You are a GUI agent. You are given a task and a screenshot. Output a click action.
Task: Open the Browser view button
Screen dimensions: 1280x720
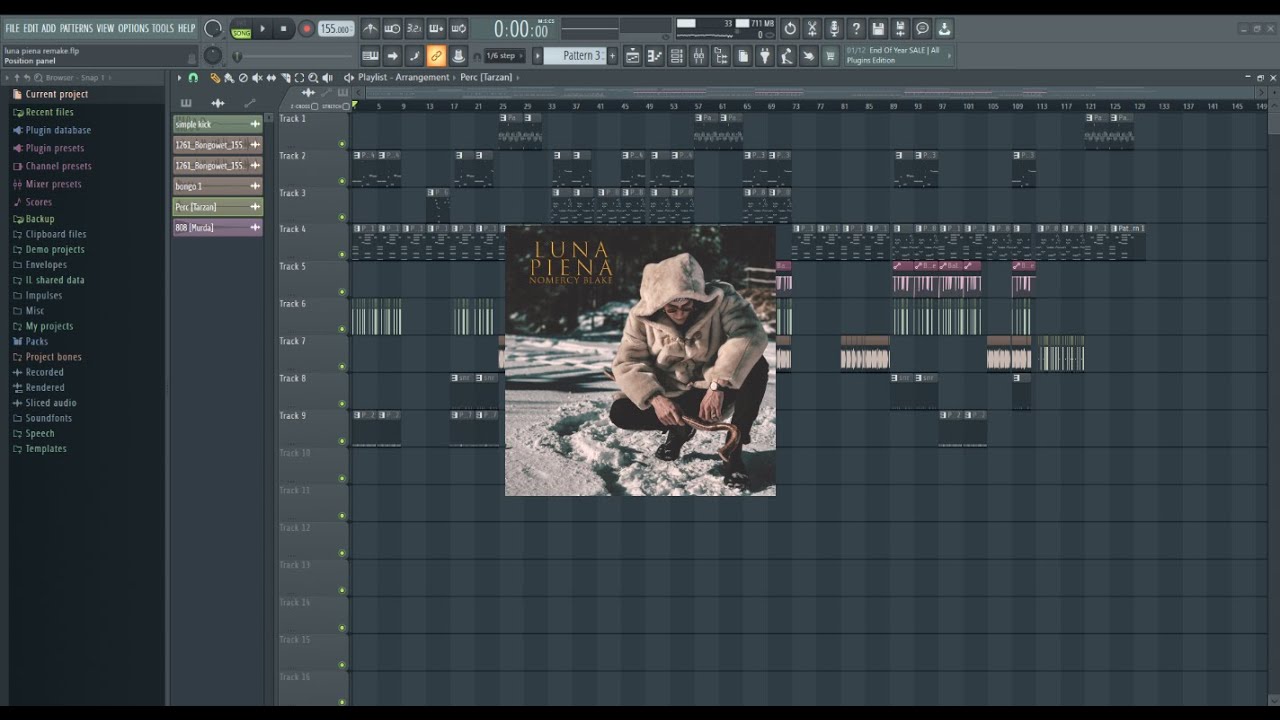[x=721, y=56]
